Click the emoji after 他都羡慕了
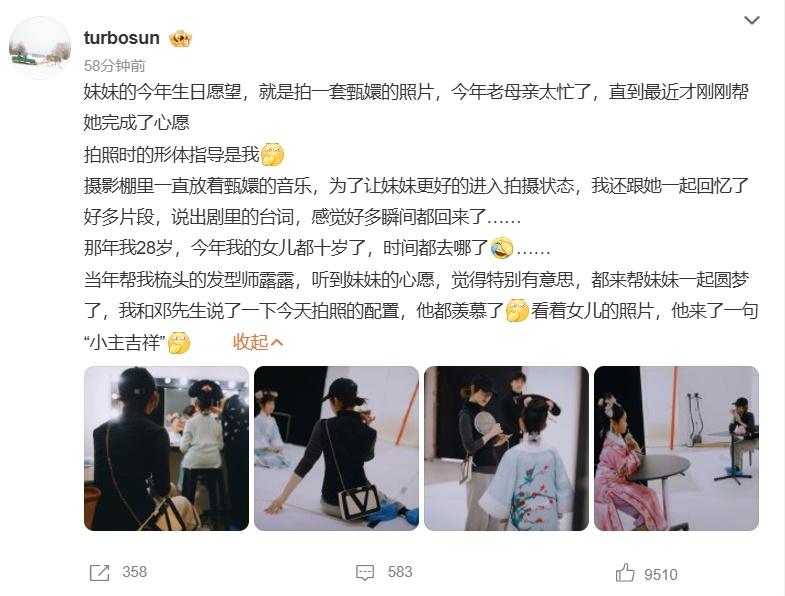This screenshot has height=596, width=785. point(517,311)
